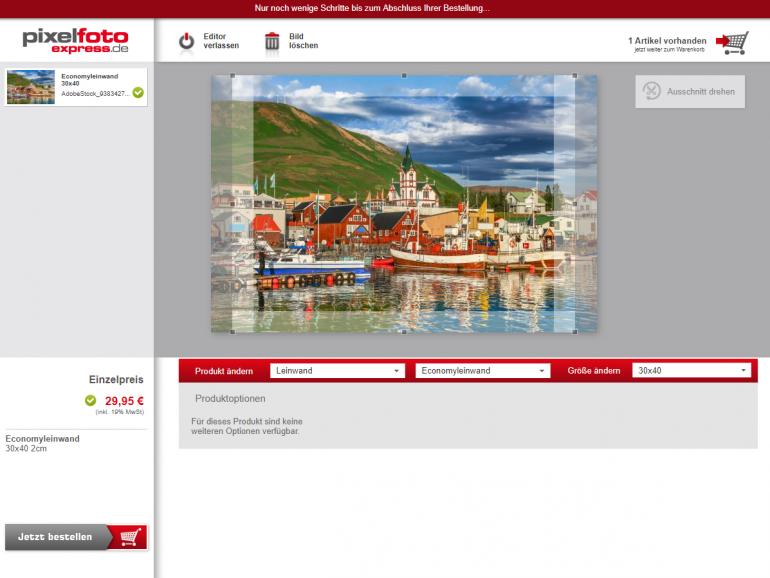This screenshot has height=578, width=770.
Task: Click the Bild löschen label
Action: coord(304,42)
